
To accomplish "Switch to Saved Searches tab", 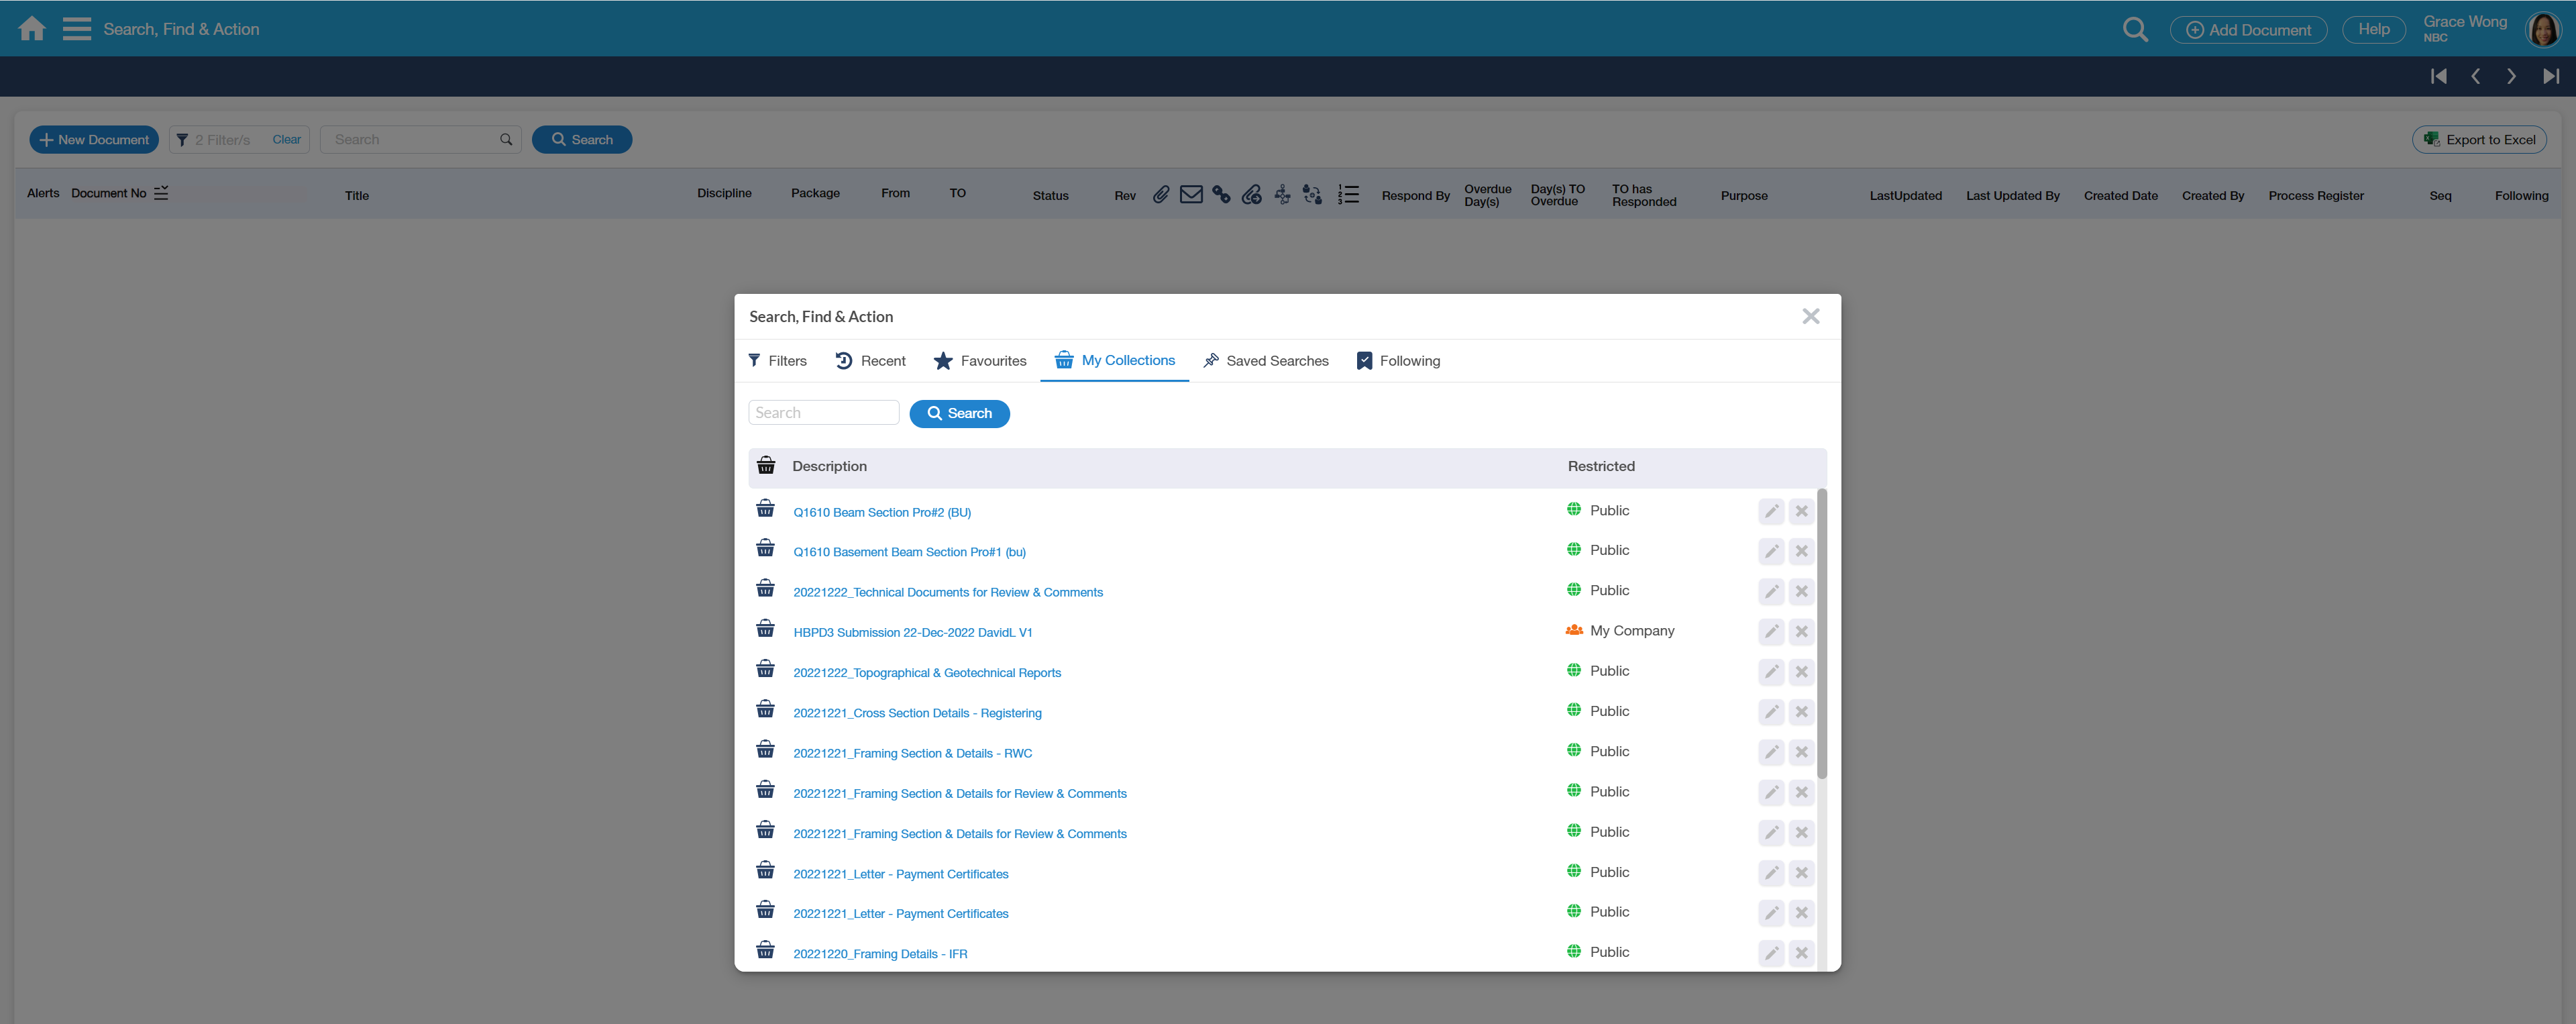I will [1265, 361].
